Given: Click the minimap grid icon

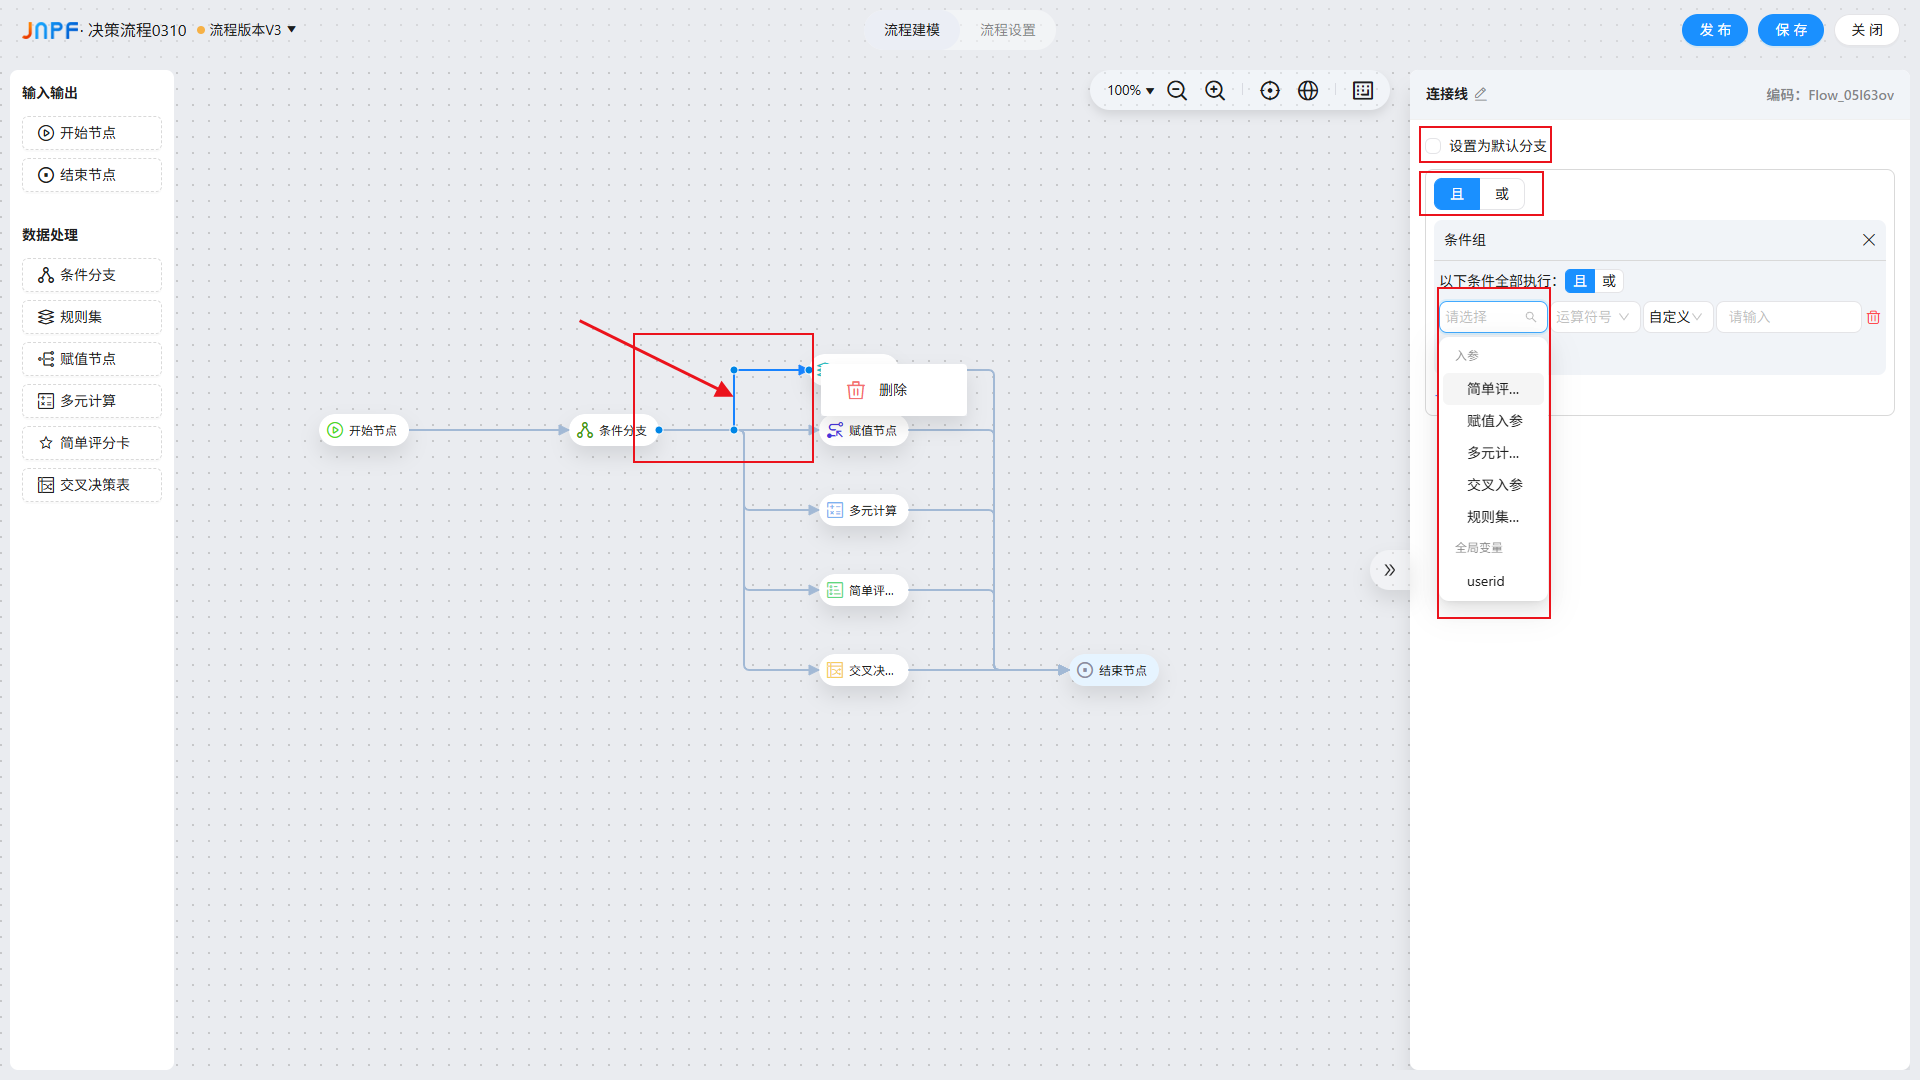Looking at the screenshot, I should point(1363,91).
